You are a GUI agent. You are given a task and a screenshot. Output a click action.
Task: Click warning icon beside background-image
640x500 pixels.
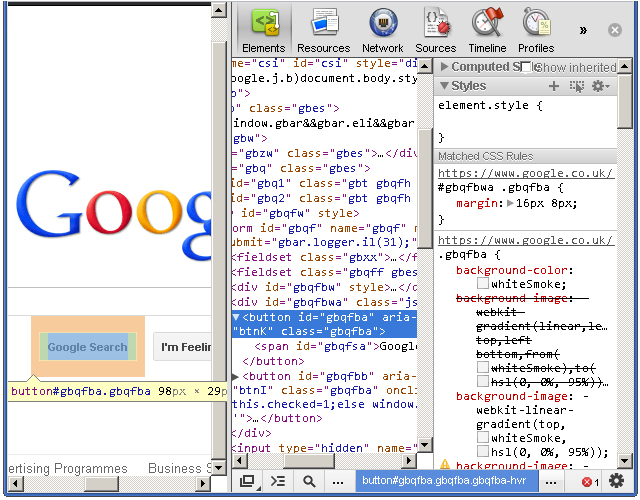pyautogui.click(x=445, y=464)
